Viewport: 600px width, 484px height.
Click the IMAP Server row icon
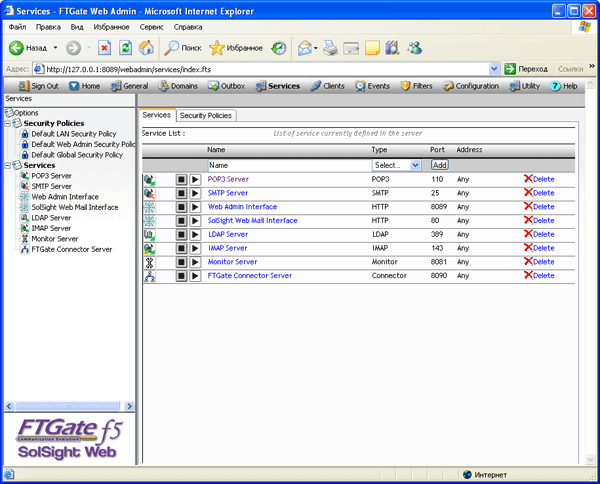[x=150, y=248]
